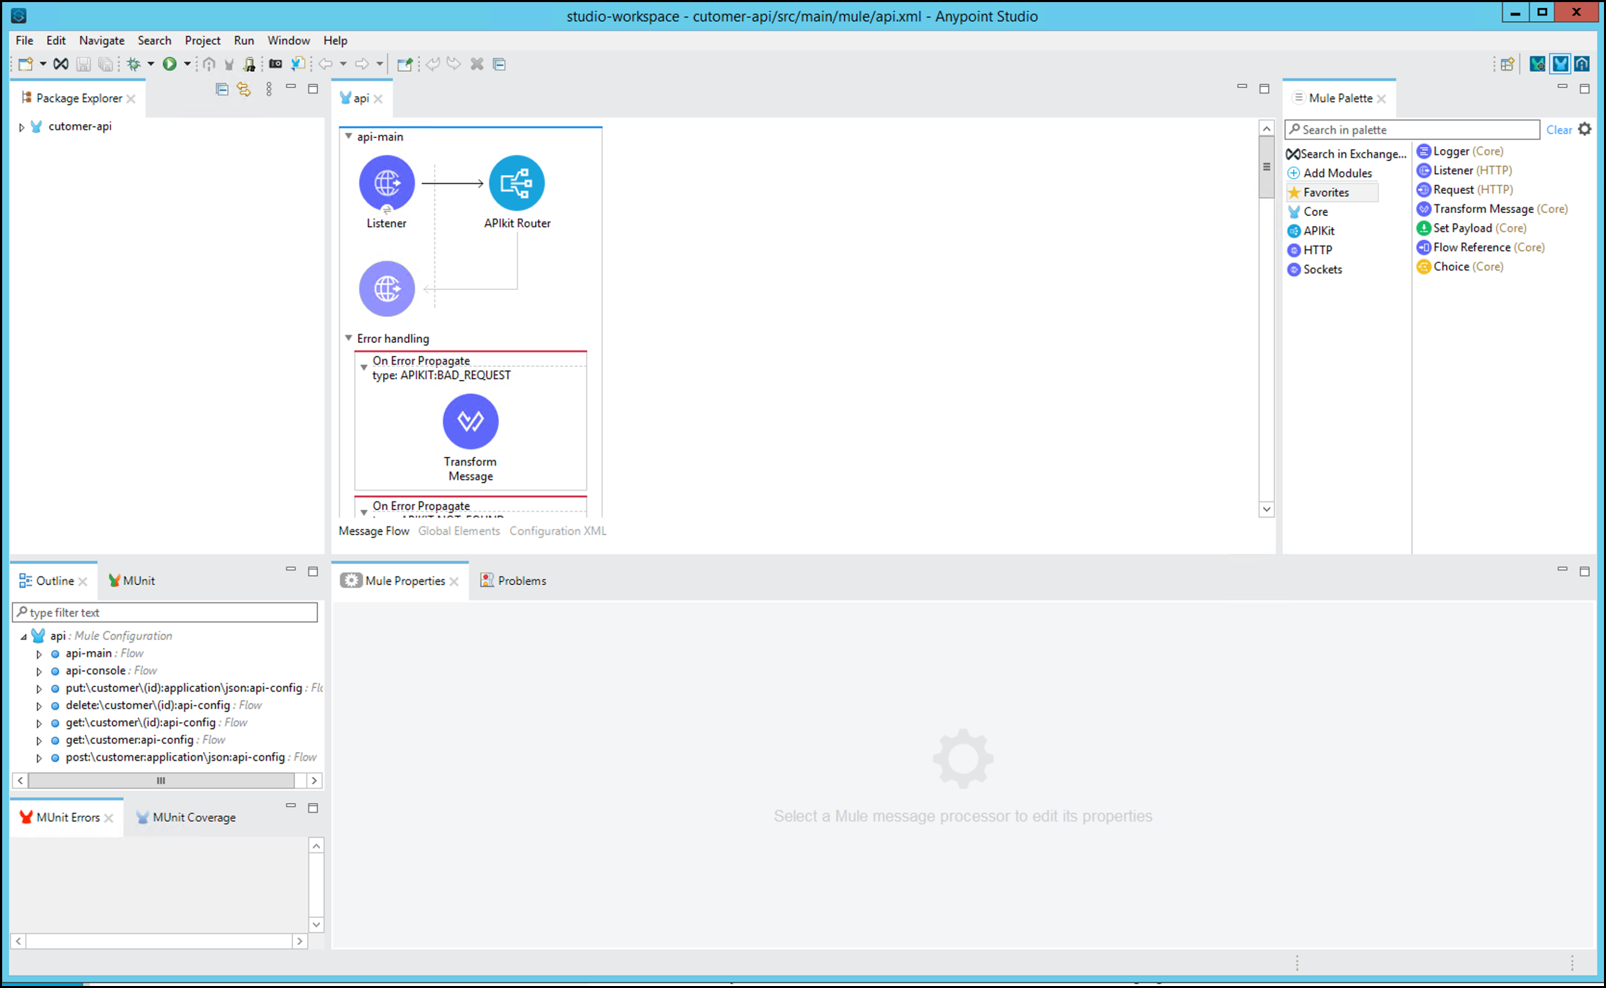Viewport: 1606px width, 988px height.
Task: Click the delete X toolbar icon
Action: pyautogui.click(x=477, y=64)
